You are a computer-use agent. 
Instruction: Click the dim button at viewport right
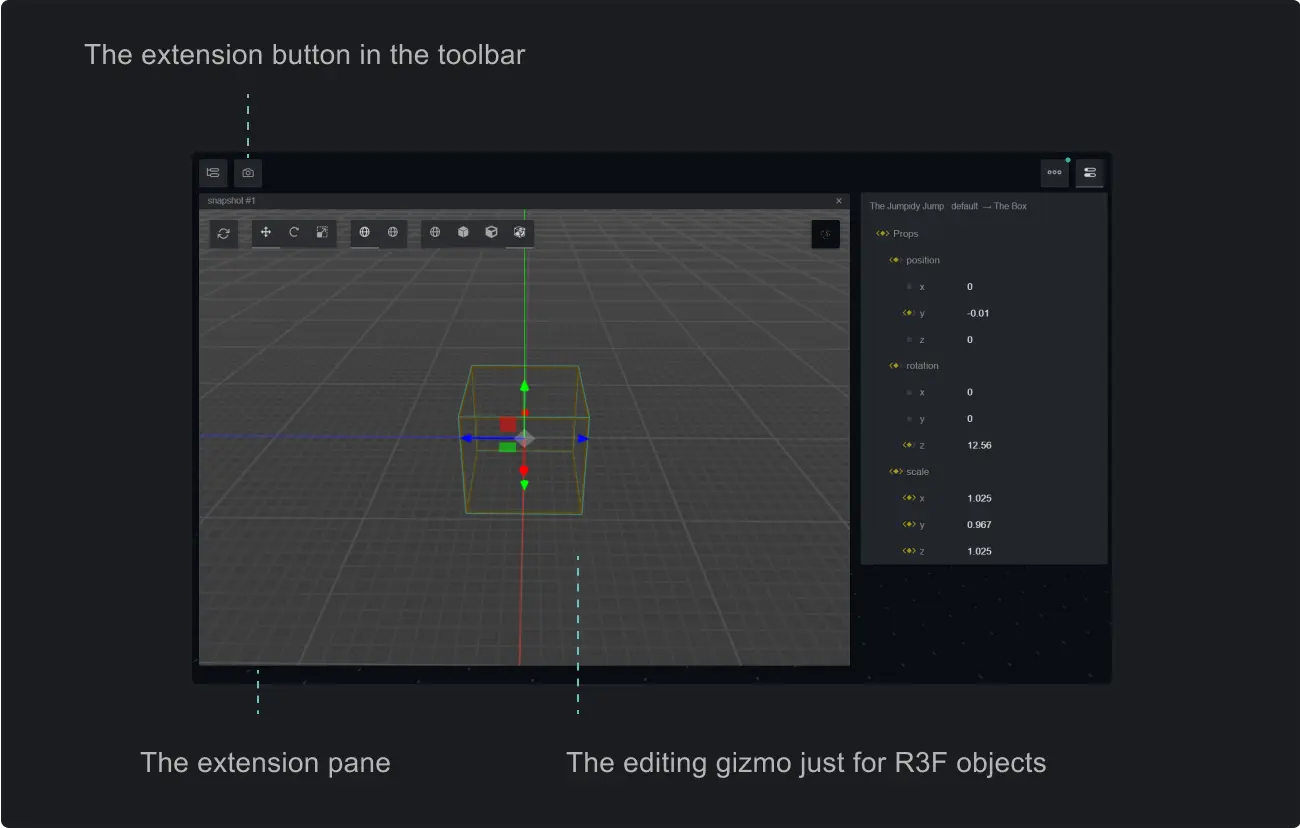[x=825, y=234]
